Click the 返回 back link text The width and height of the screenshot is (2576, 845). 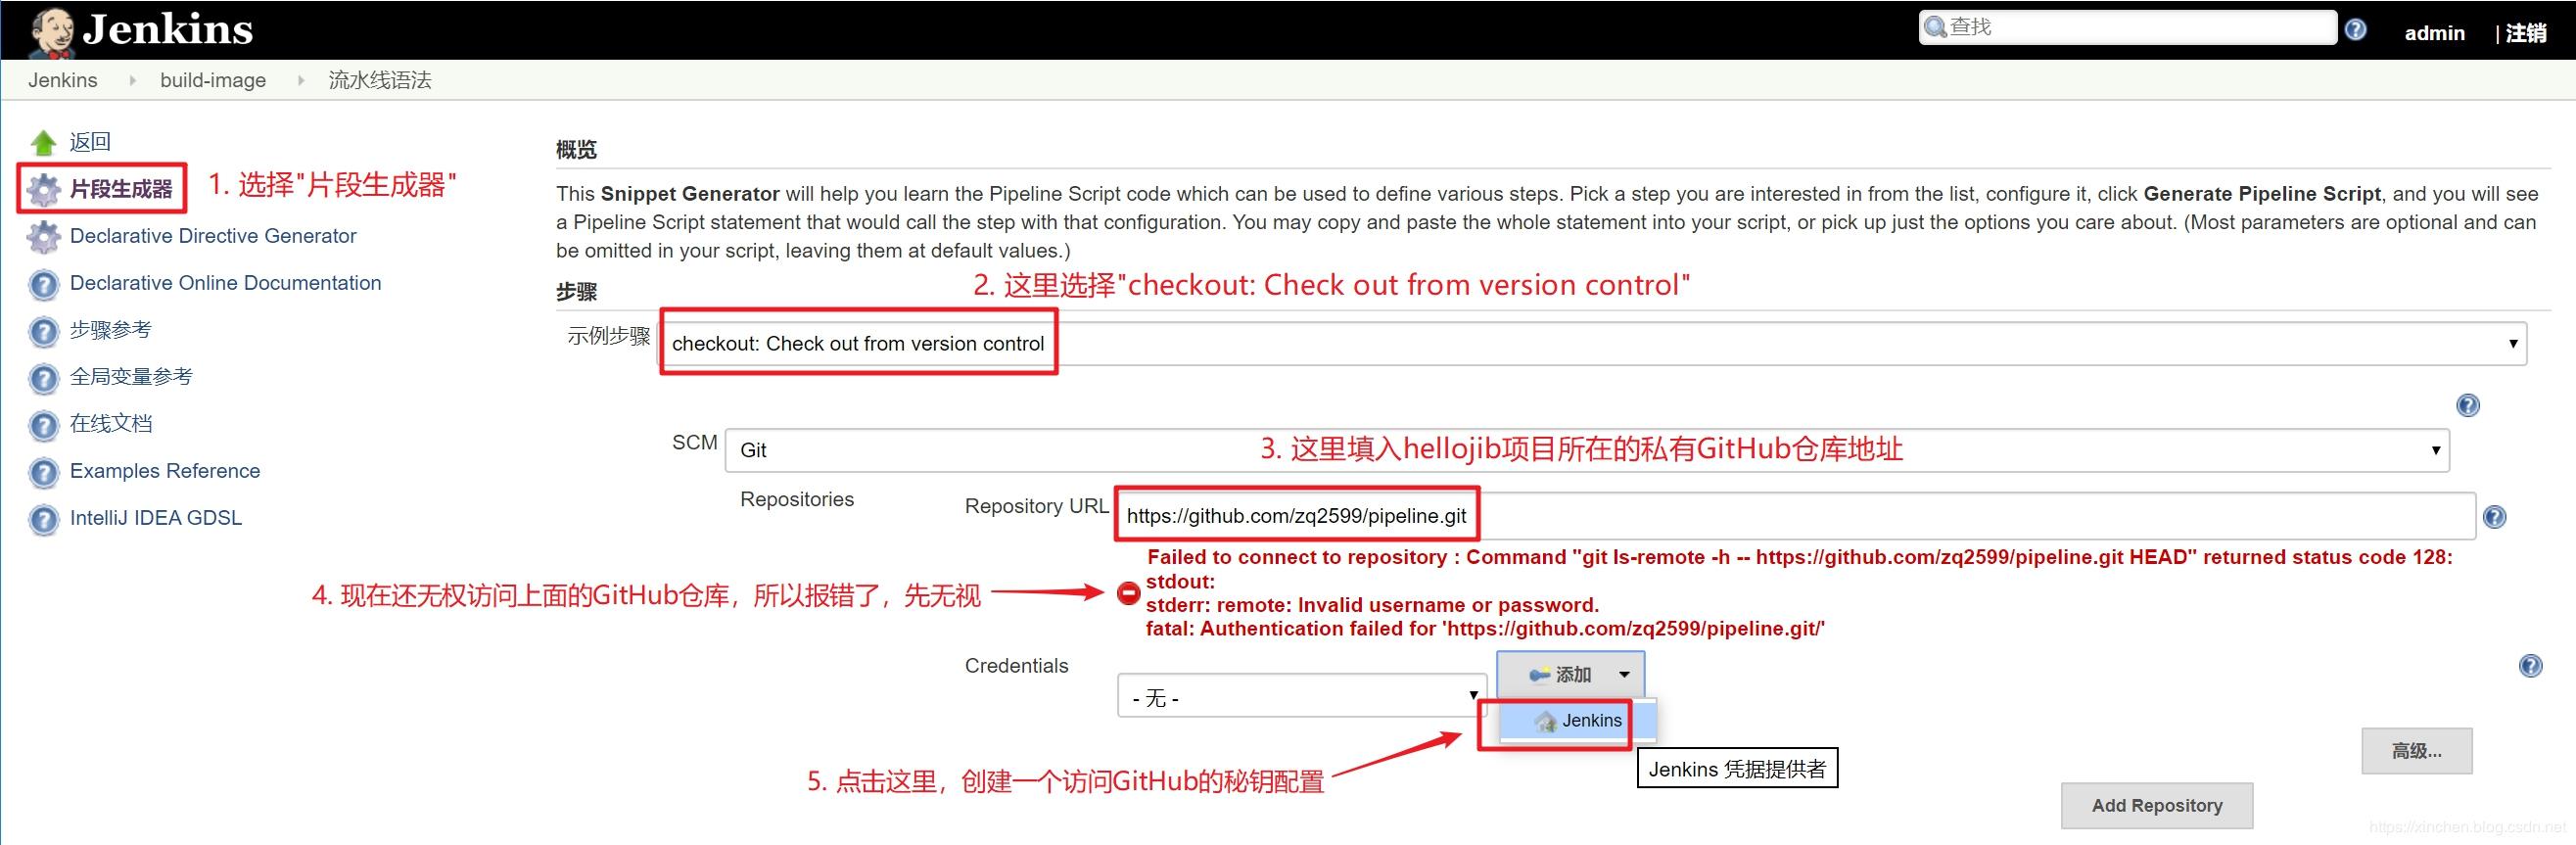click(90, 142)
